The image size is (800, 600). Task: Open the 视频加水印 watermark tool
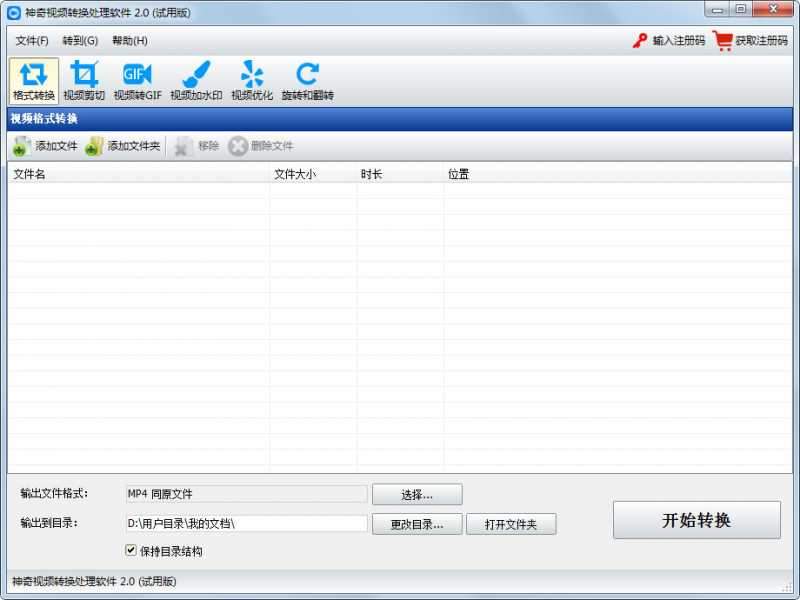click(x=195, y=81)
